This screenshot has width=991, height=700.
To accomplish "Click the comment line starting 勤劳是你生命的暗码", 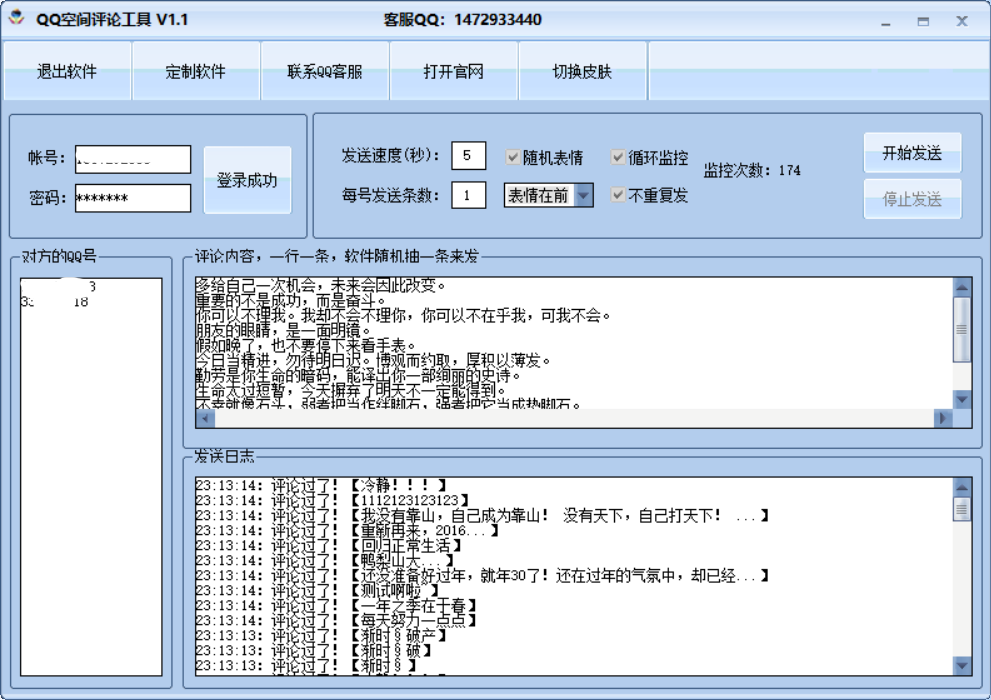I will pos(358,376).
